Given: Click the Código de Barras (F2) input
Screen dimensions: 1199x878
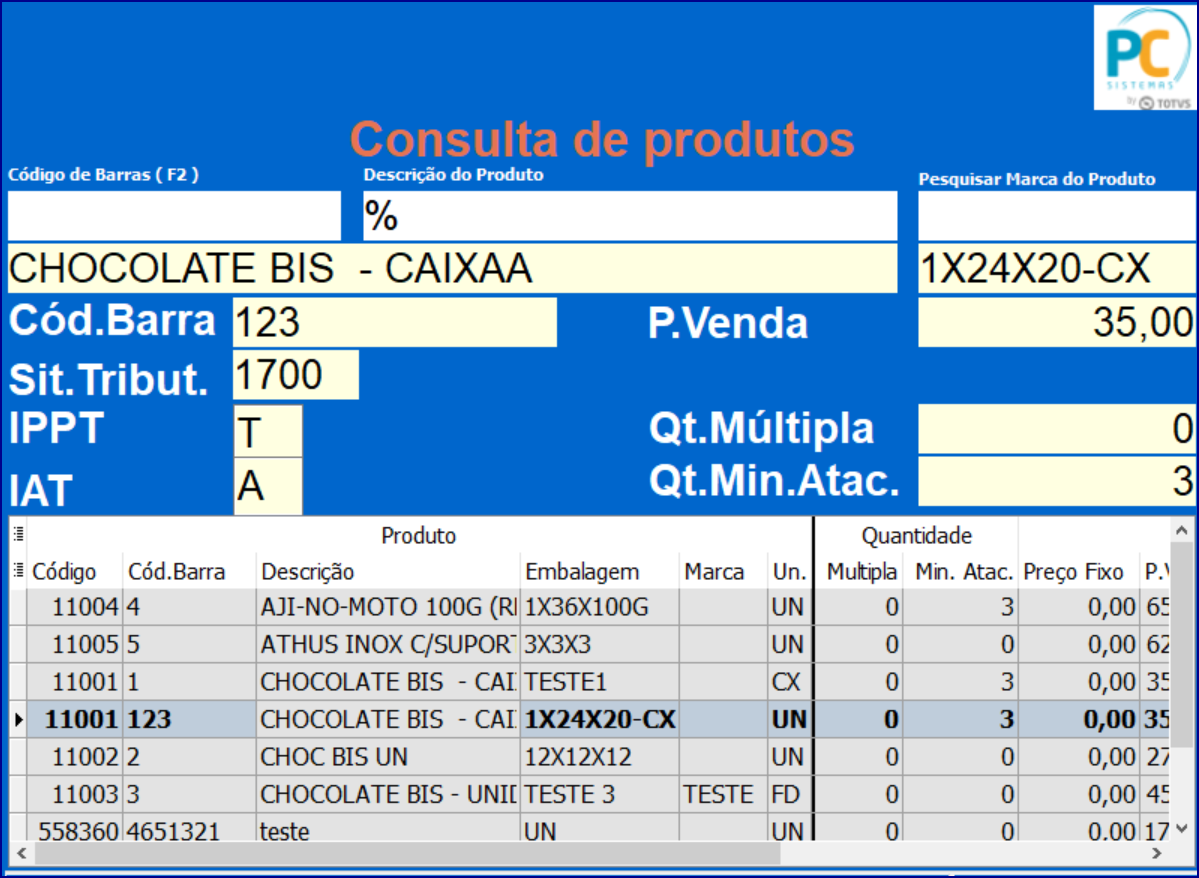Looking at the screenshot, I should point(174,215).
